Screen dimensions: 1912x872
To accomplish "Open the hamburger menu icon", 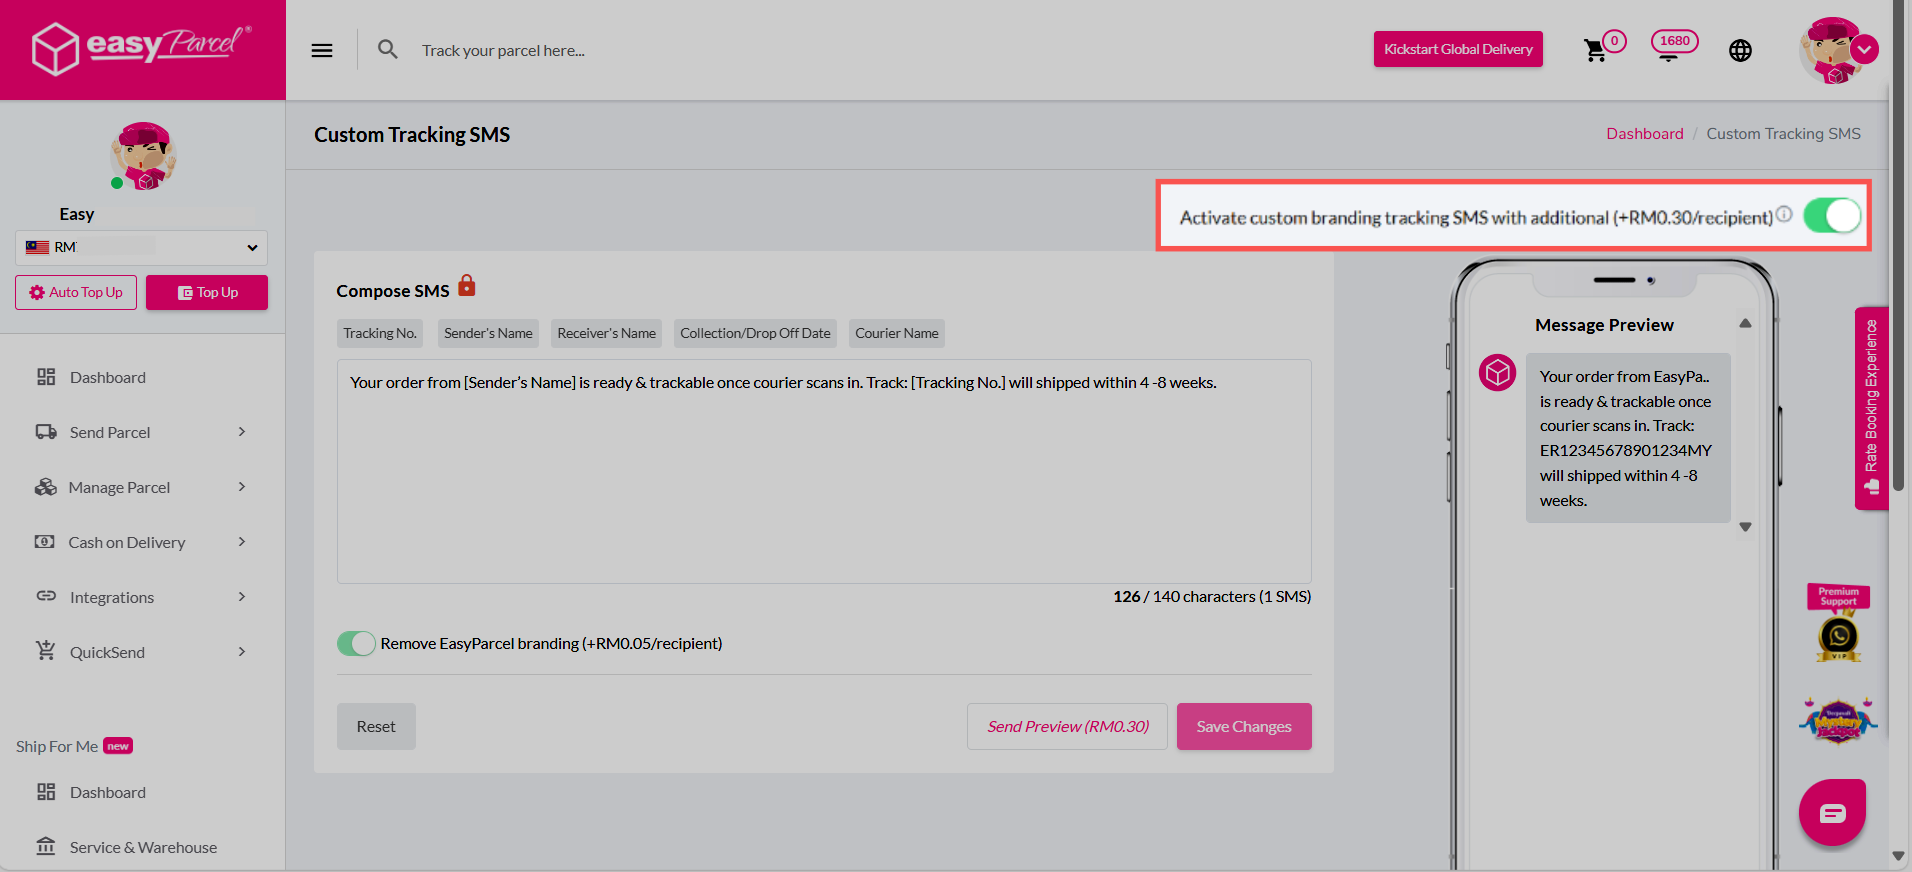I will (x=322, y=50).
